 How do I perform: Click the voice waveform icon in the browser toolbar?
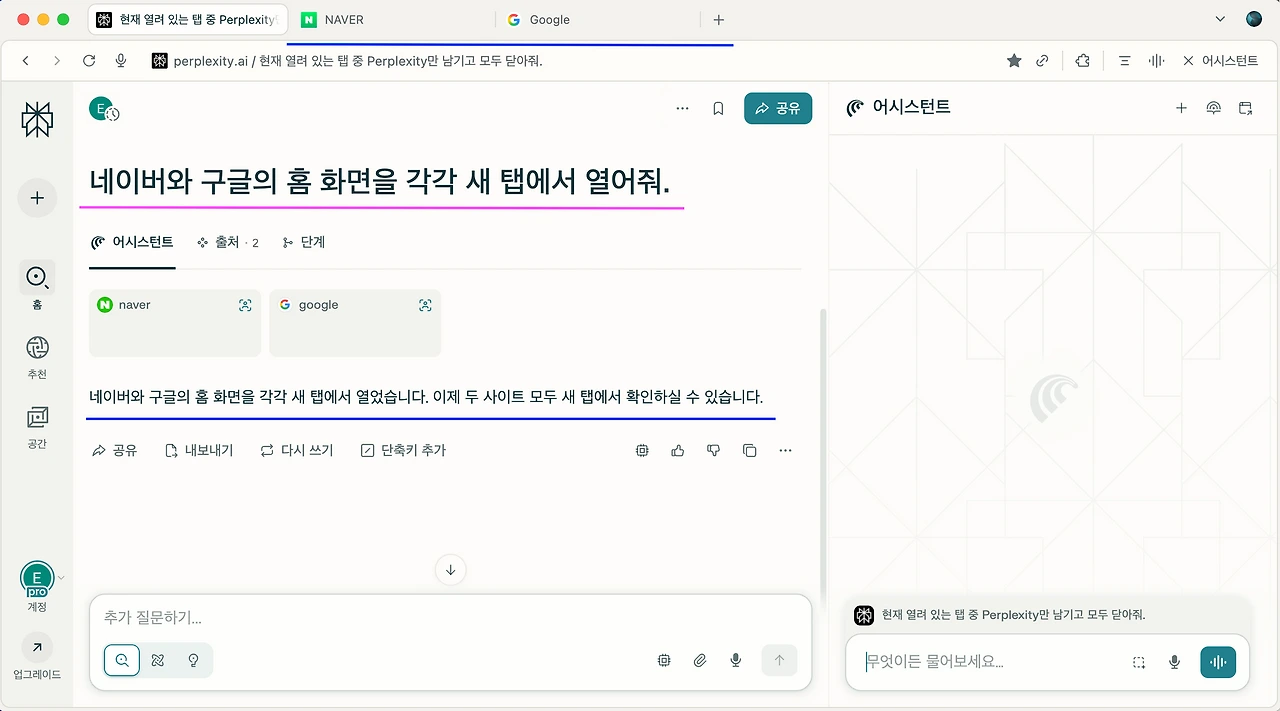coord(1156,61)
